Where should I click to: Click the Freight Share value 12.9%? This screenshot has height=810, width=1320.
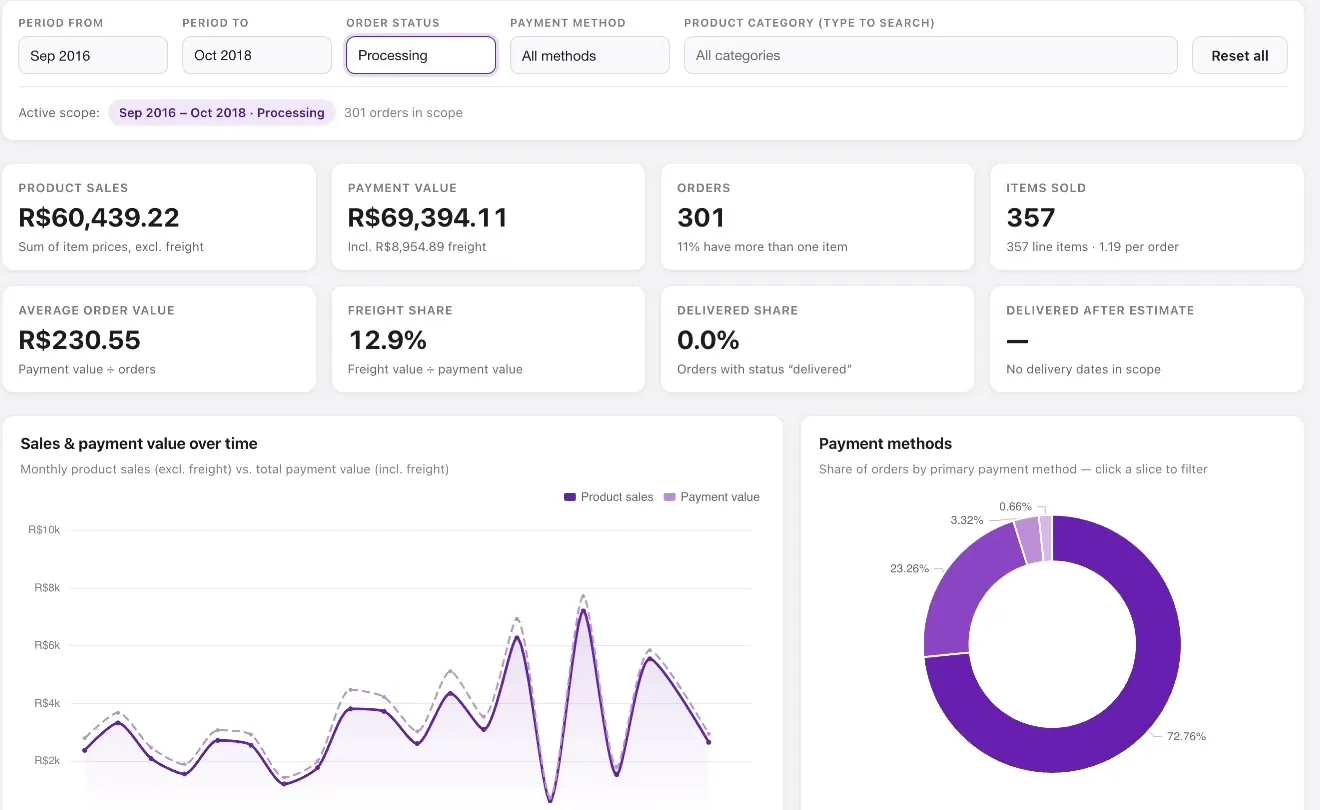(388, 340)
